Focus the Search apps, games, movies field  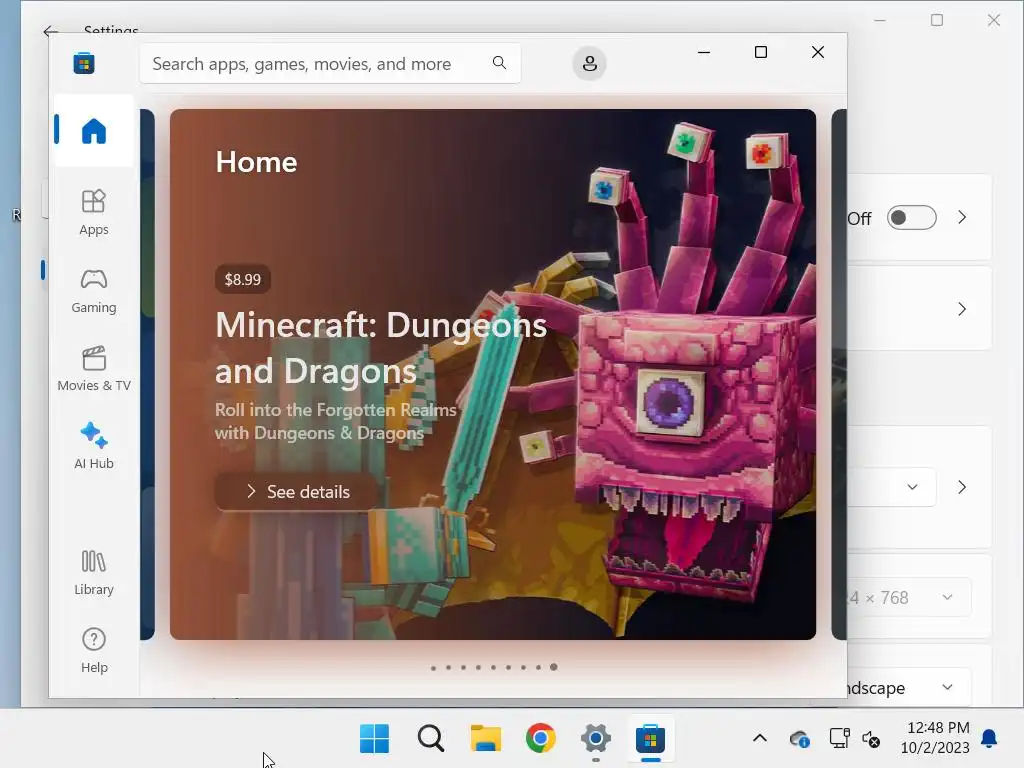click(x=330, y=63)
